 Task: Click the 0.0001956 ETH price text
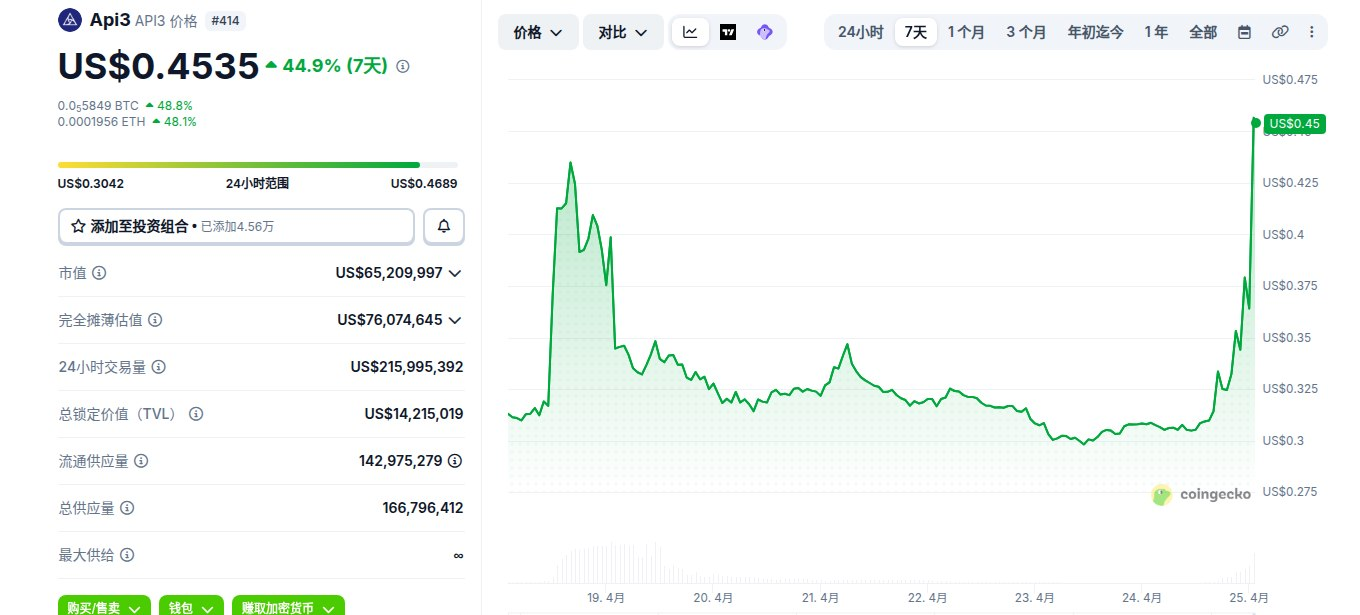coord(101,122)
